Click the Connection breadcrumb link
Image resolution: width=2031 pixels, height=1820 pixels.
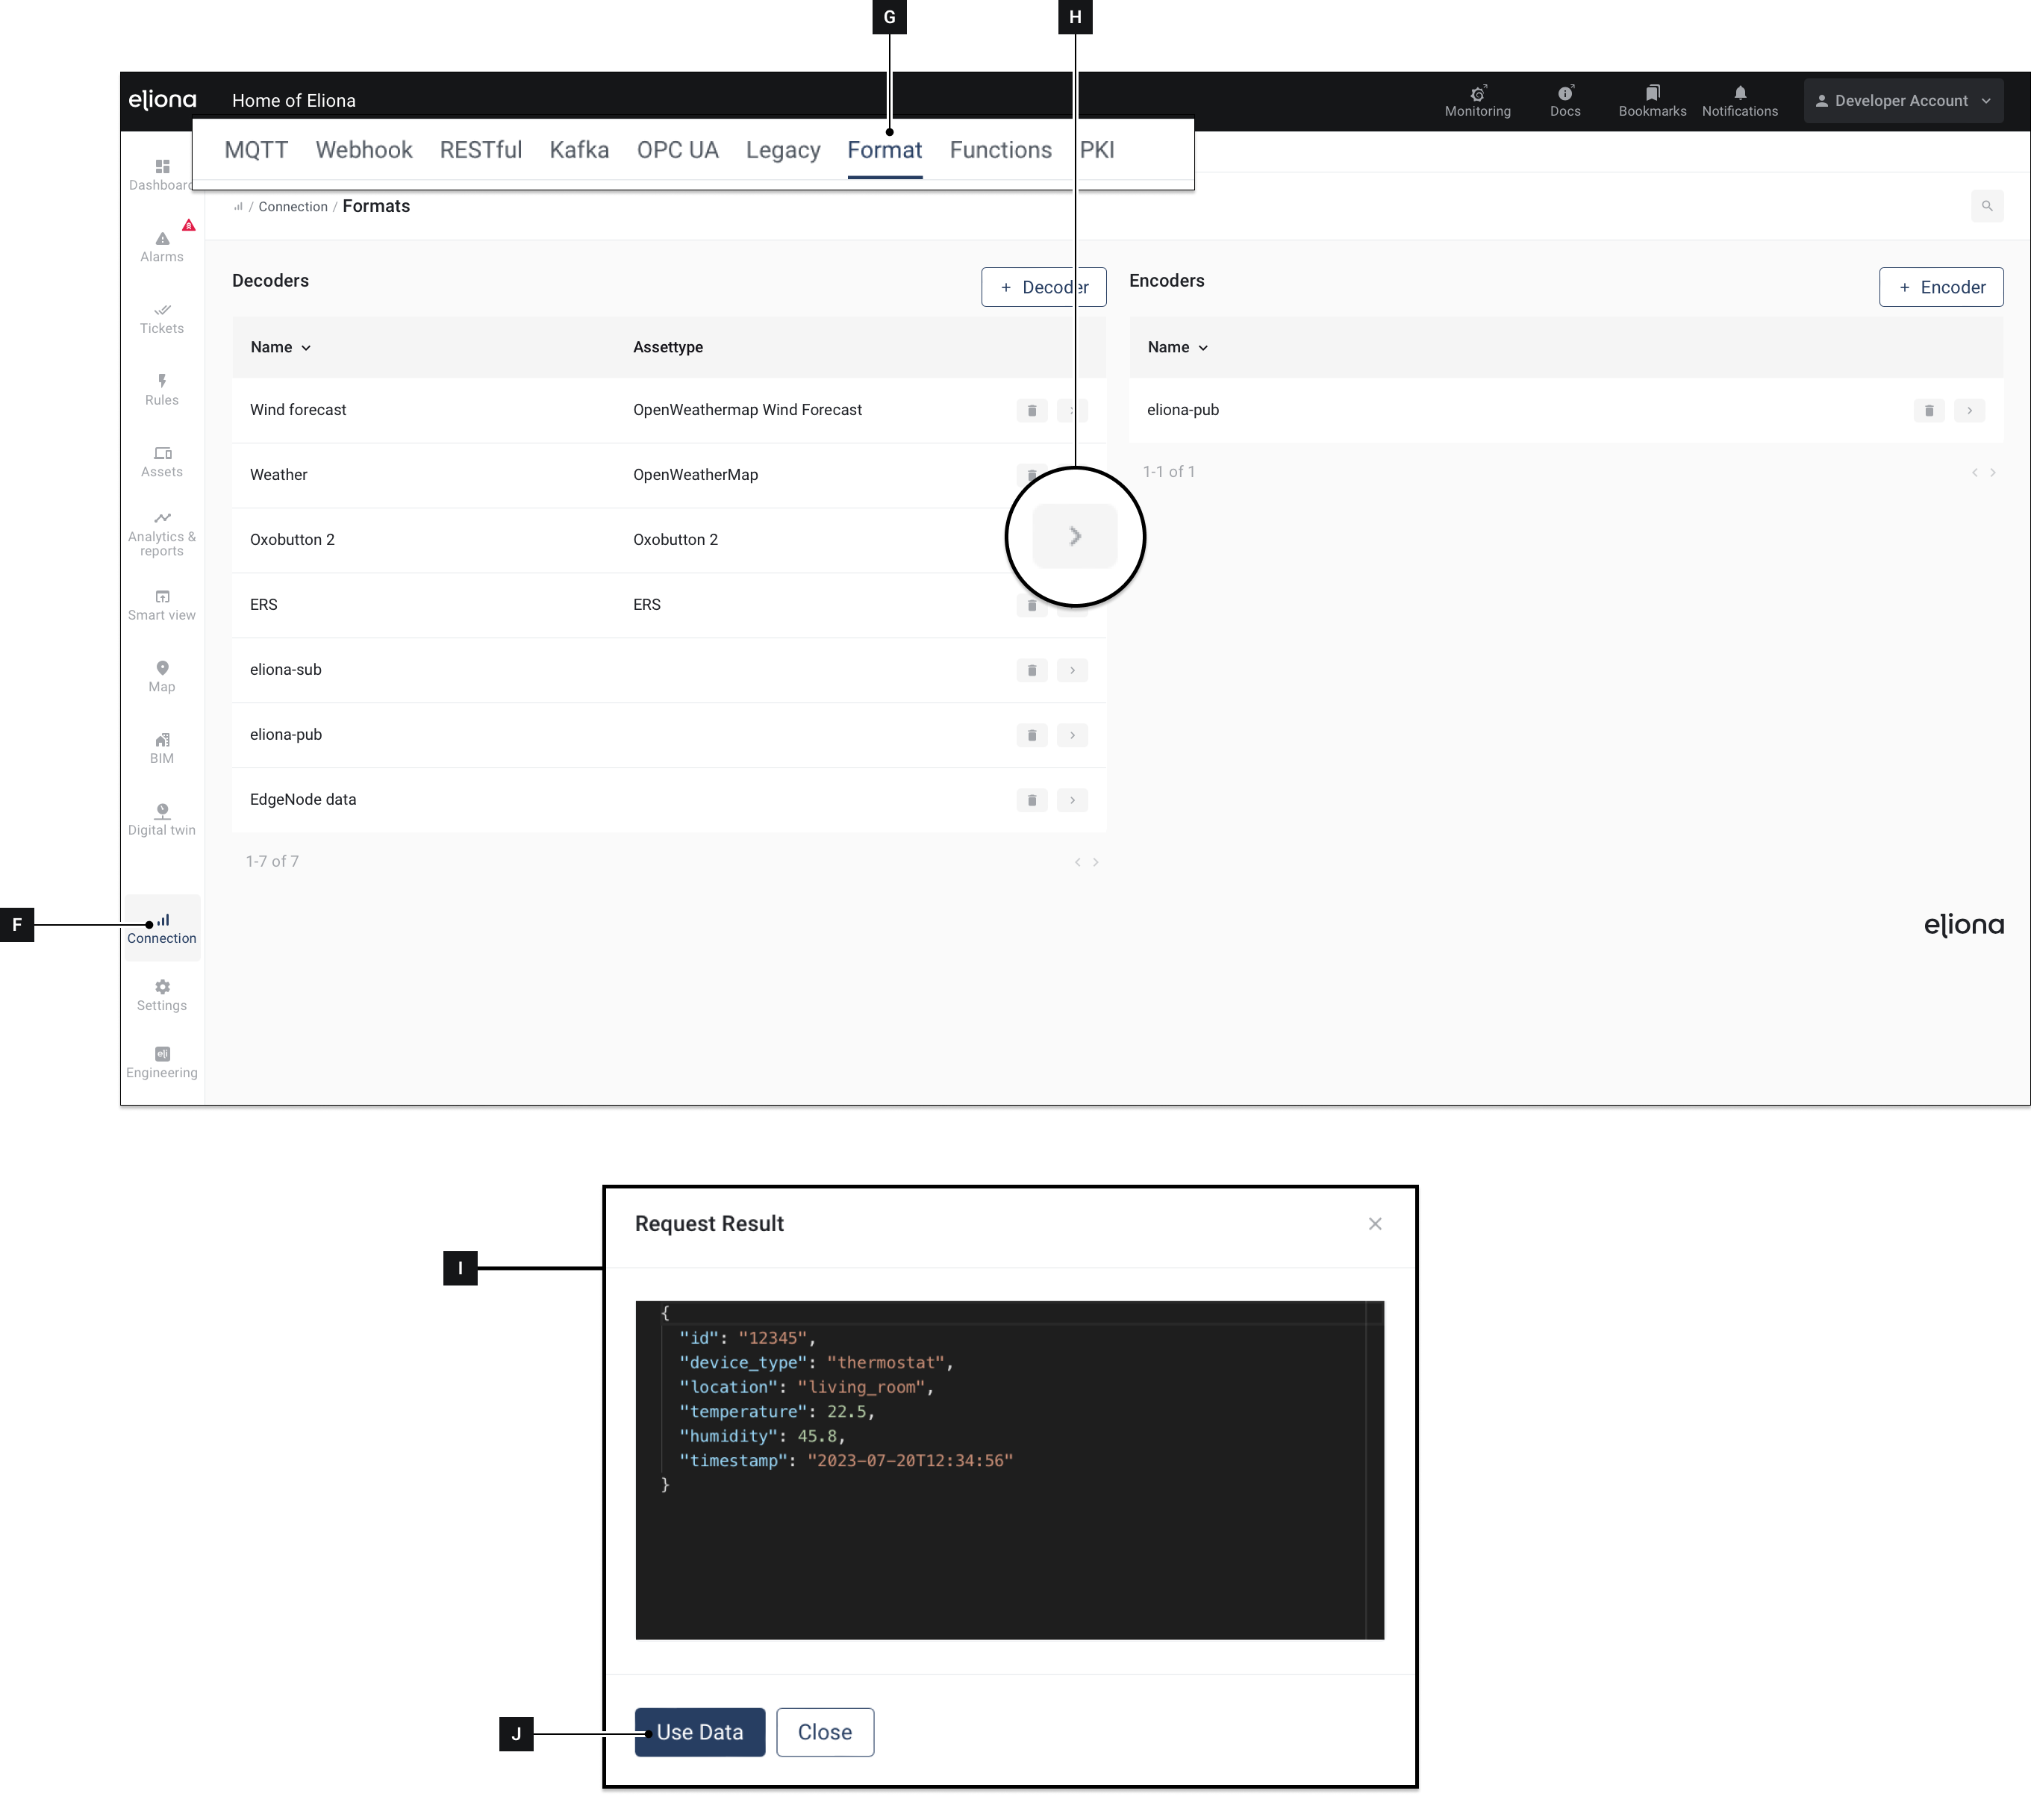coord(292,207)
